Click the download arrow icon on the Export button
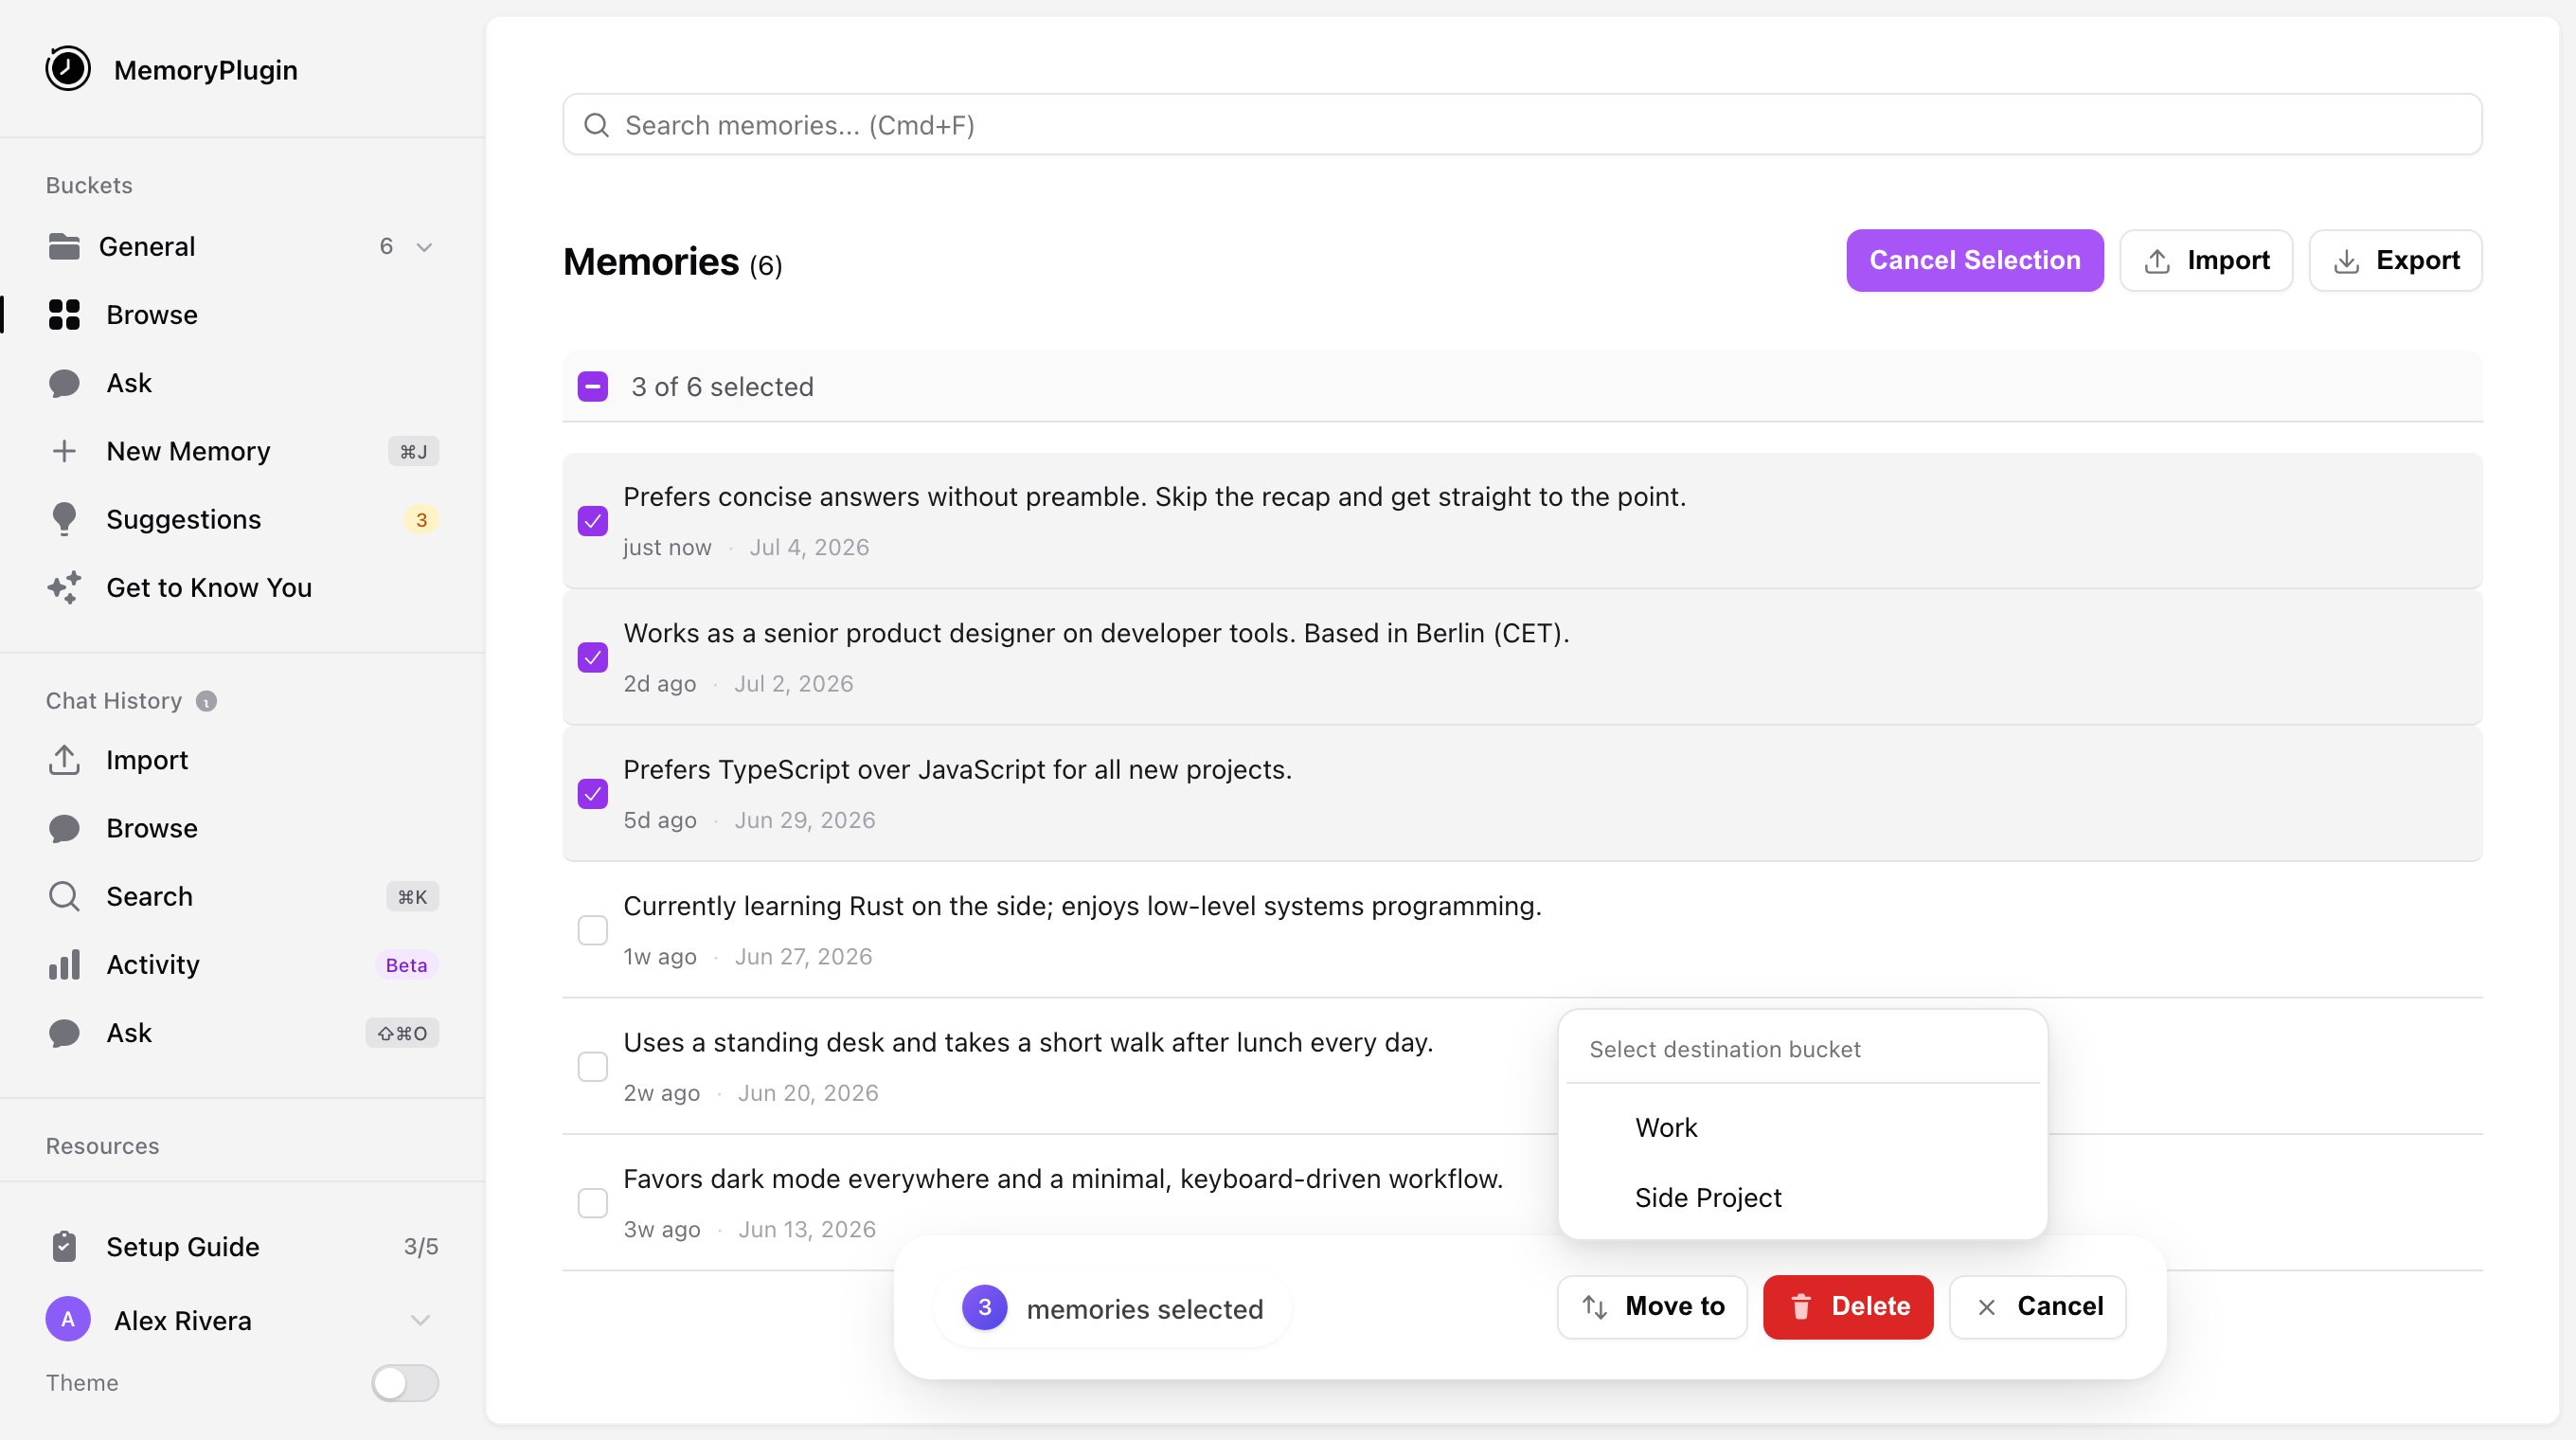This screenshot has height=1440, width=2576. click(x=2346, y=261)
